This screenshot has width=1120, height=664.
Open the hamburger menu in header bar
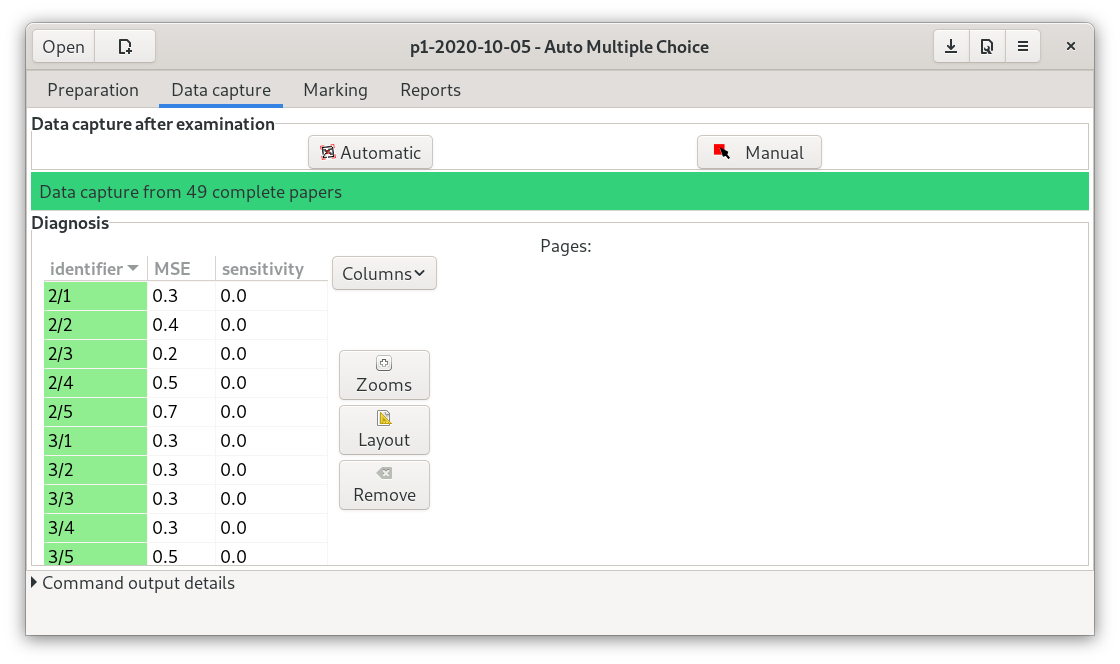click(x=1022, y=47)
